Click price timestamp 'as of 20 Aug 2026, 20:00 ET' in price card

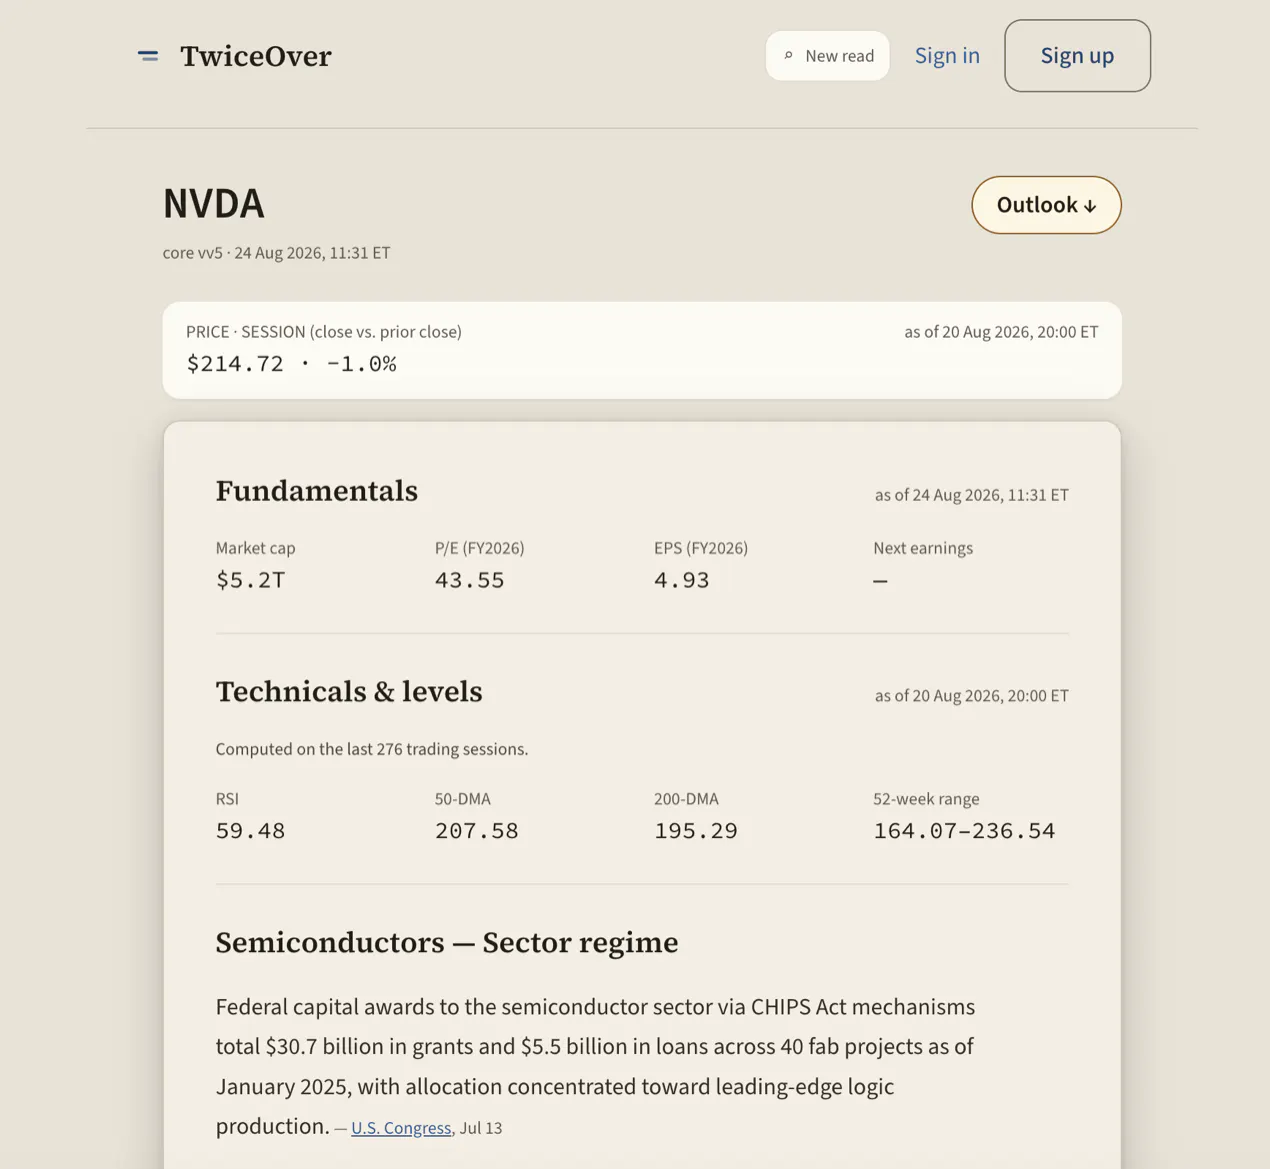(1001, 332)
